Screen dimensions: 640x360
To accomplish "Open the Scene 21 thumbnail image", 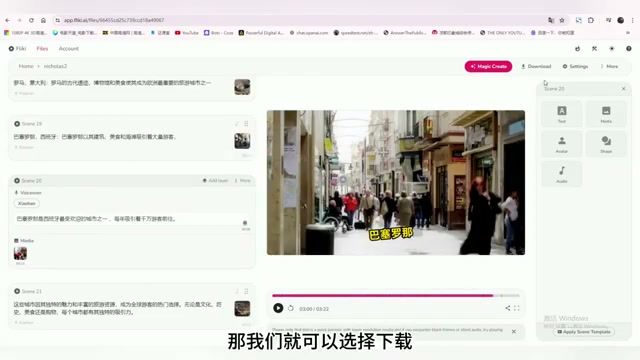I will 242,309.
